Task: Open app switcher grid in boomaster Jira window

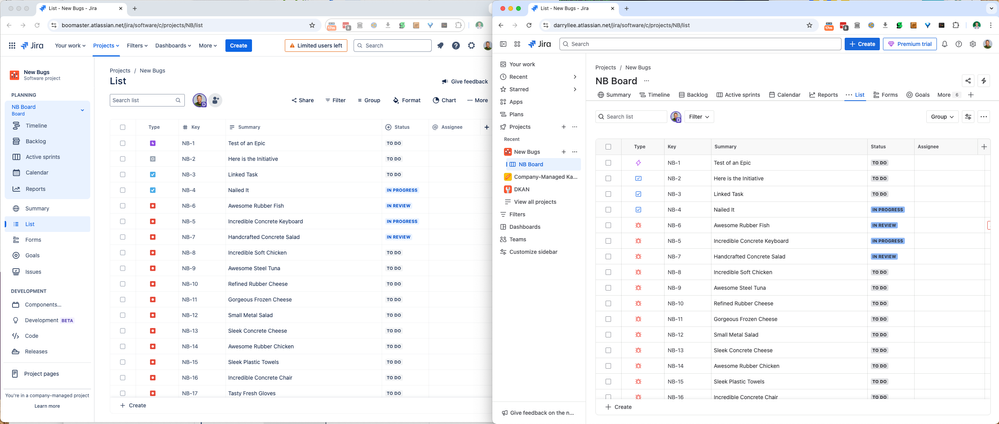Action: [11, 46]
